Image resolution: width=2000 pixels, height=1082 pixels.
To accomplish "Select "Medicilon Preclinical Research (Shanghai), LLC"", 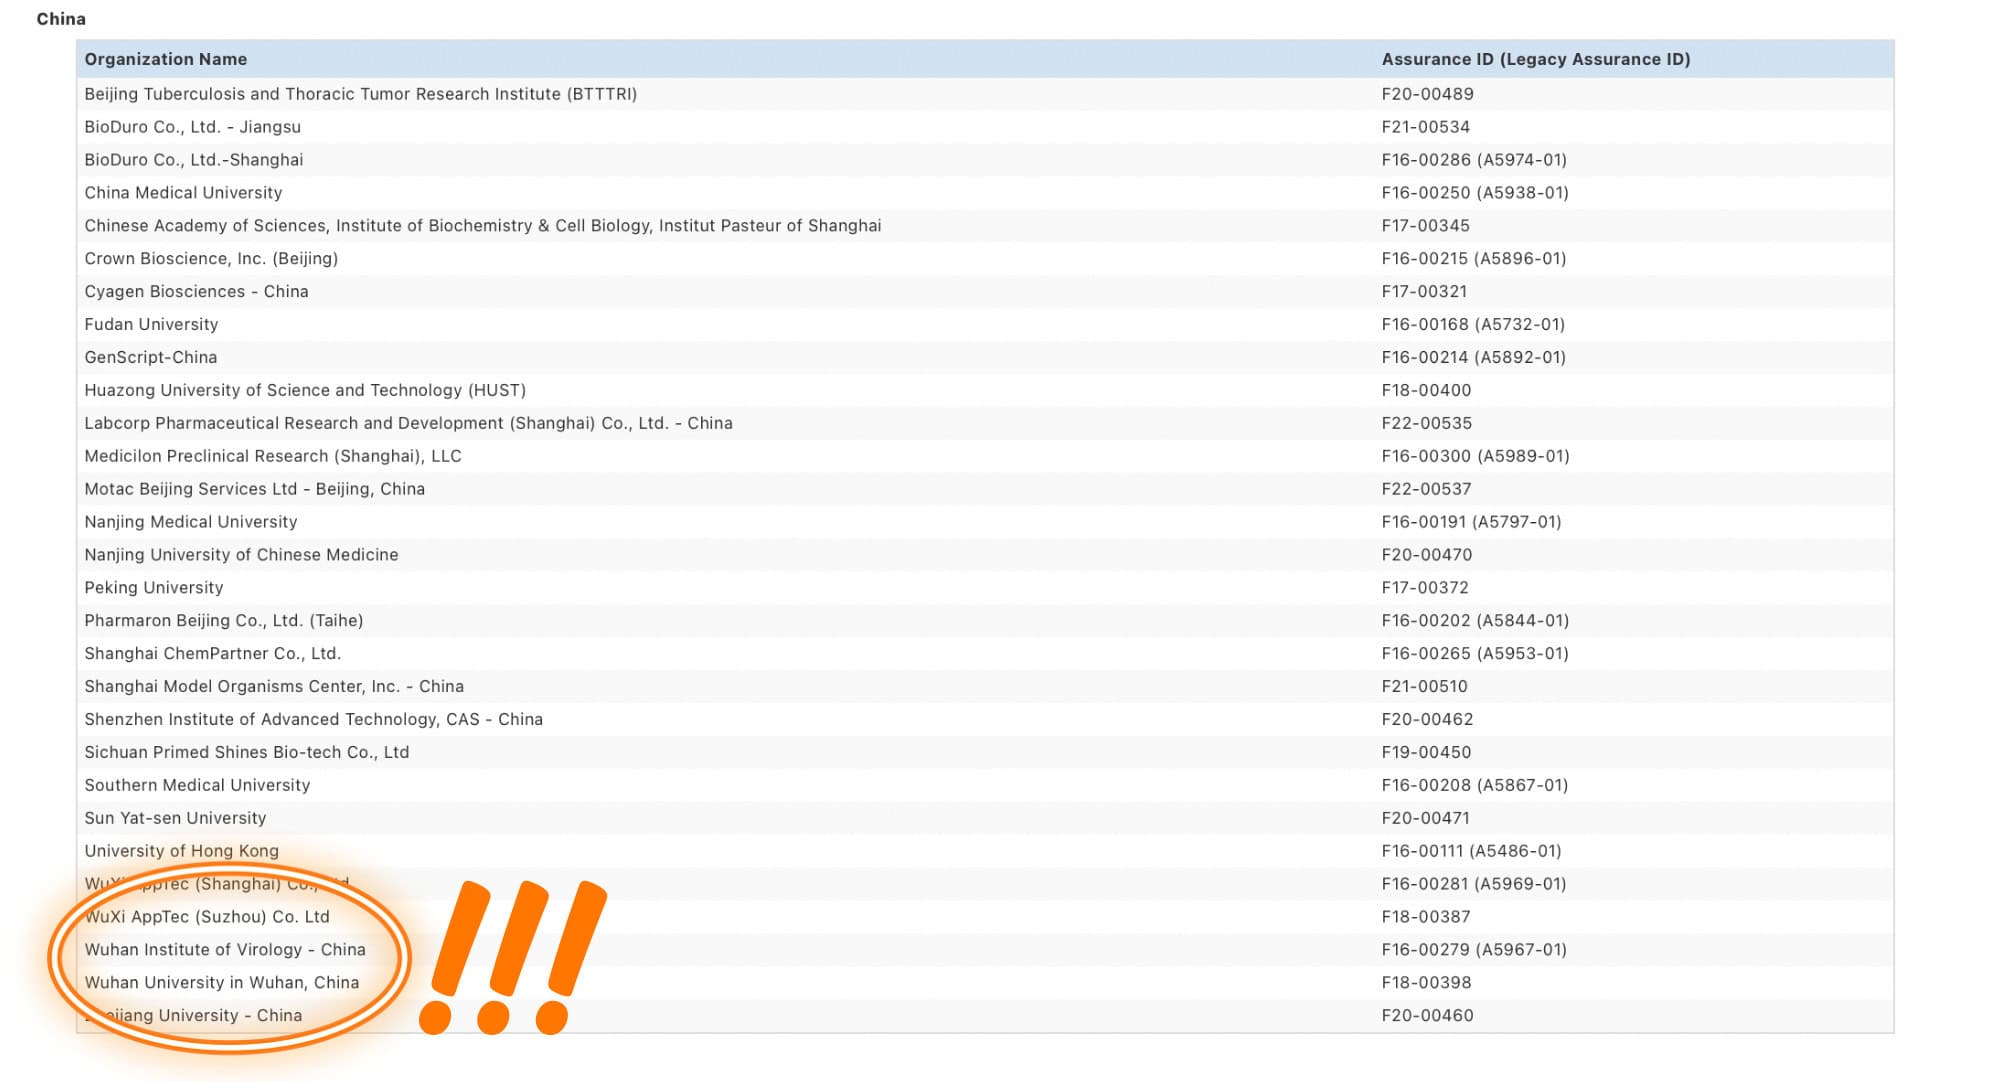I will click(273, 457).
